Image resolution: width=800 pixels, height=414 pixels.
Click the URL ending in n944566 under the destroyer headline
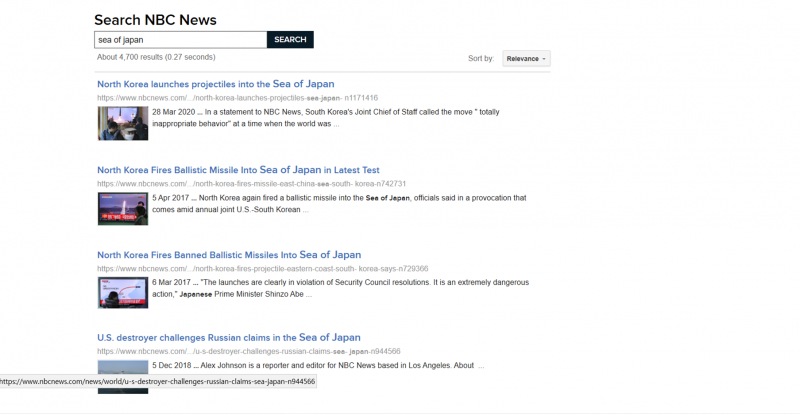[x=248, y=352]
